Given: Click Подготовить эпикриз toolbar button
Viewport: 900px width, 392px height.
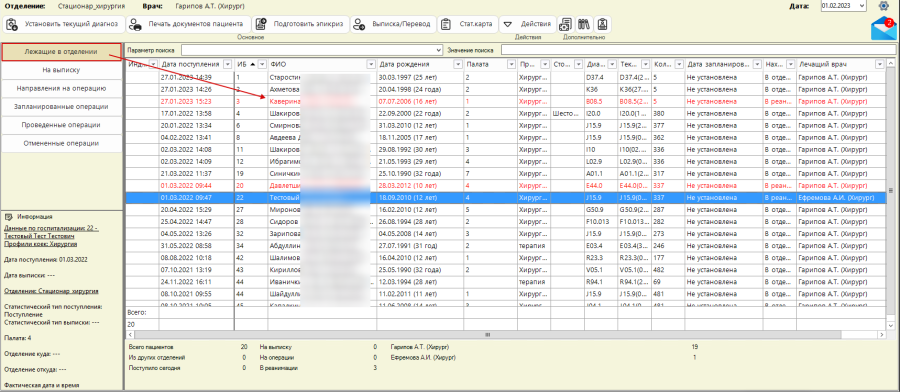Looking at the screenshot, I should pyautogui.click(x=301, y=24).
